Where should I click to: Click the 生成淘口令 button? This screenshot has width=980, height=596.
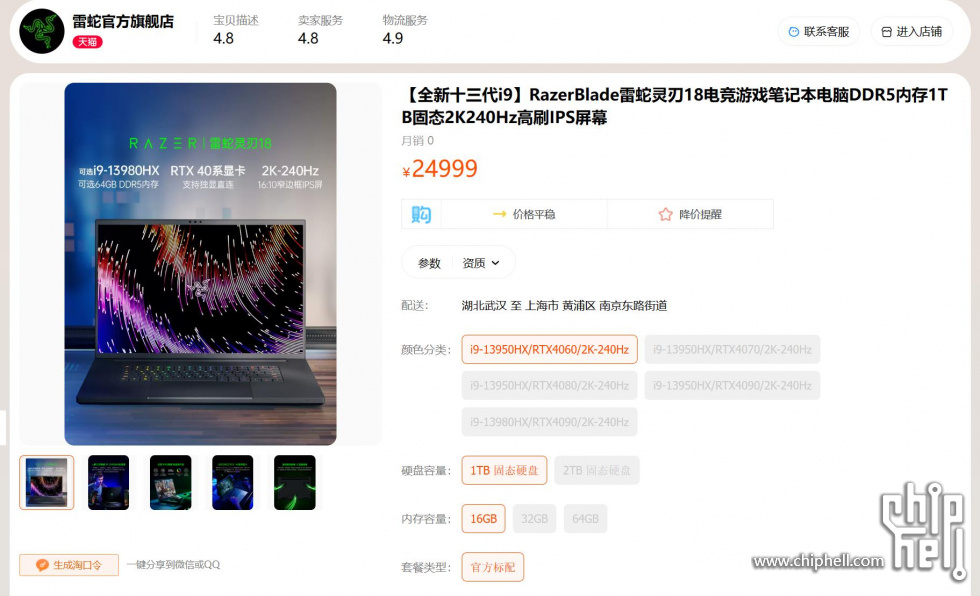coord(69,565)
